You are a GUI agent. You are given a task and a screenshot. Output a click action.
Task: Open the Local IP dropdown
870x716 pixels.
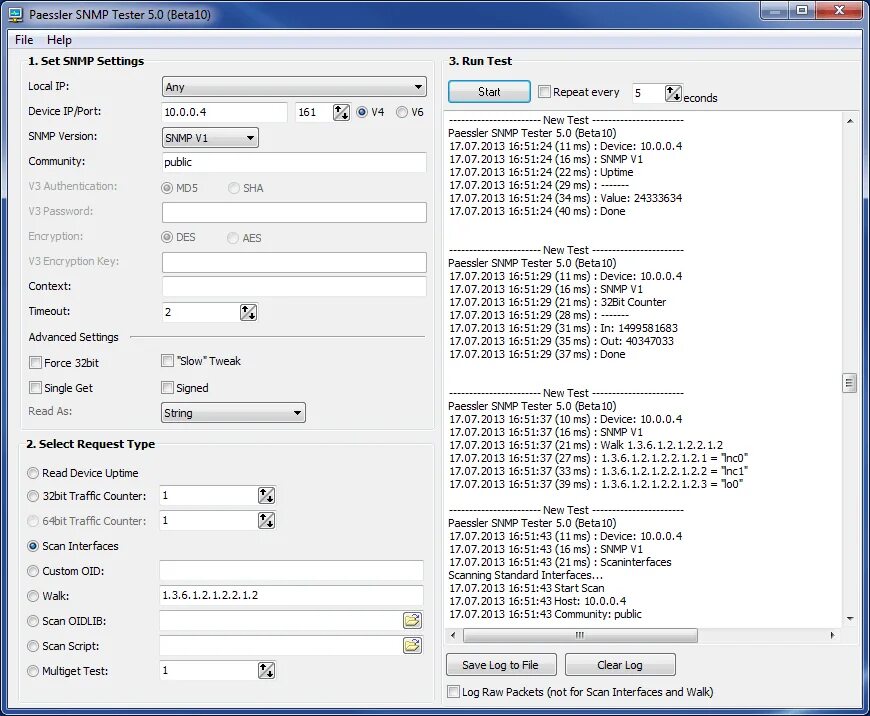pos(294,87)
